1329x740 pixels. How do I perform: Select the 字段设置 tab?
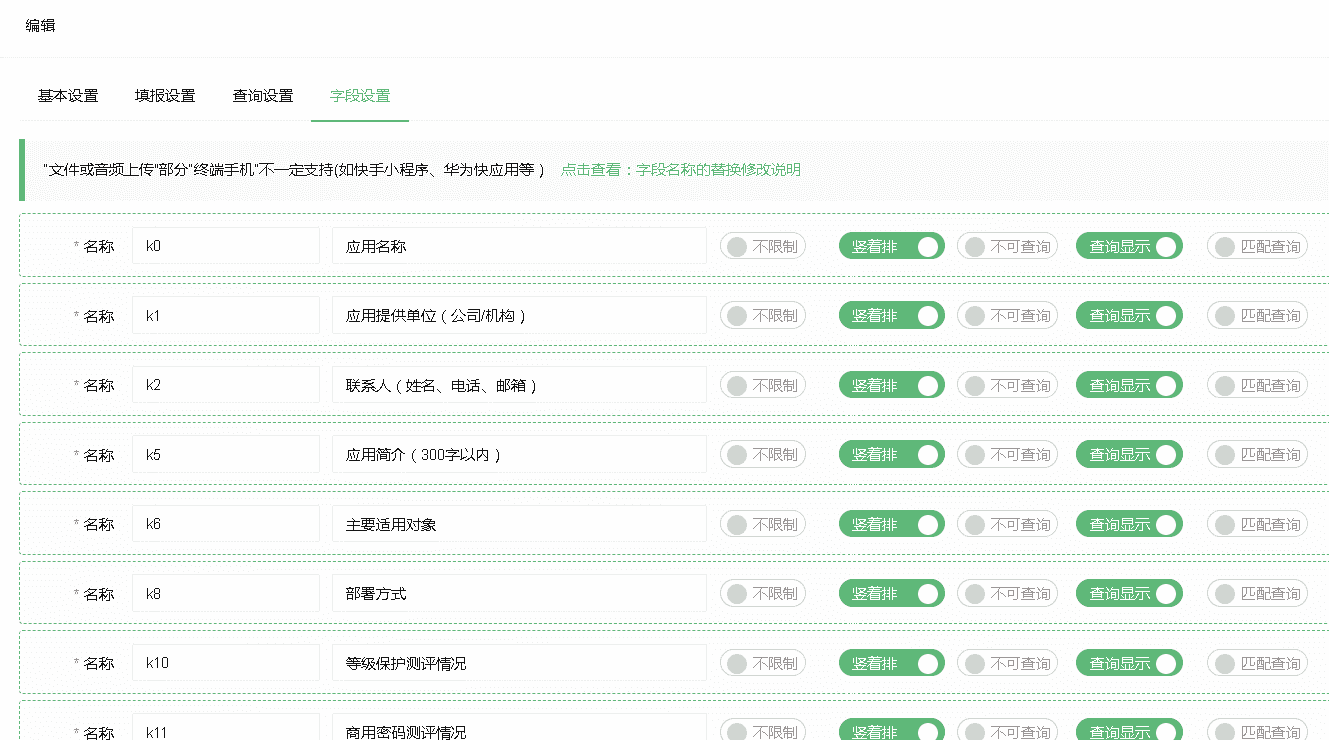(x=360, y=96)
